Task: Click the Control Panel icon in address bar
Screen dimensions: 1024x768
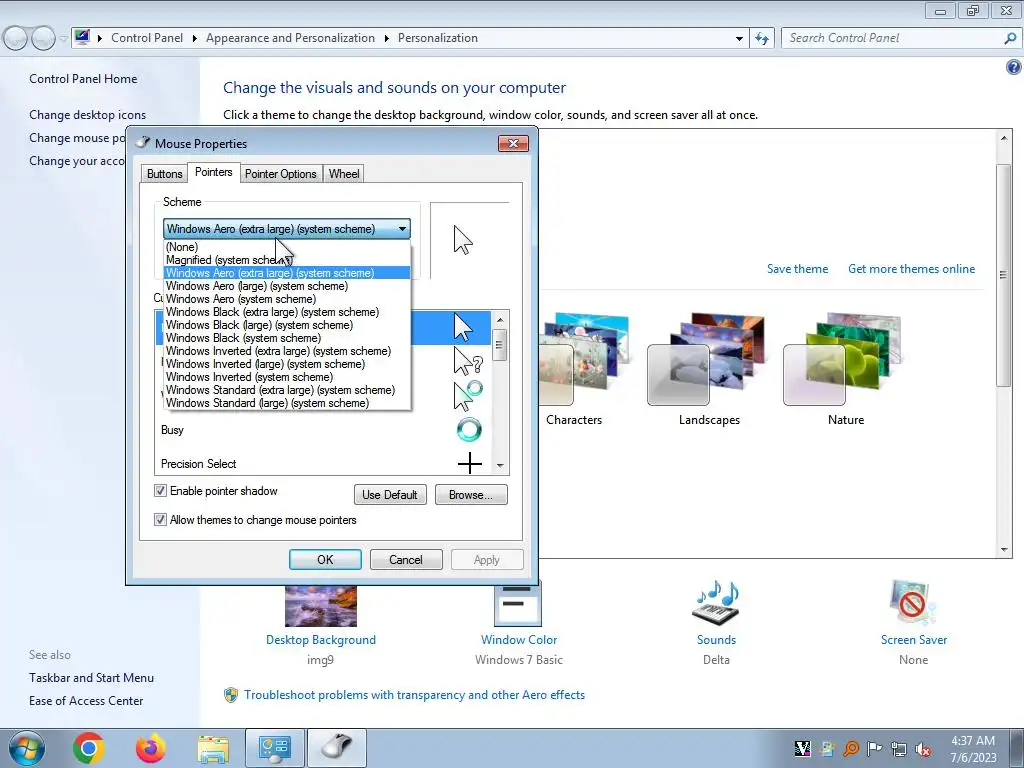Action: click(x=82, y=37)
